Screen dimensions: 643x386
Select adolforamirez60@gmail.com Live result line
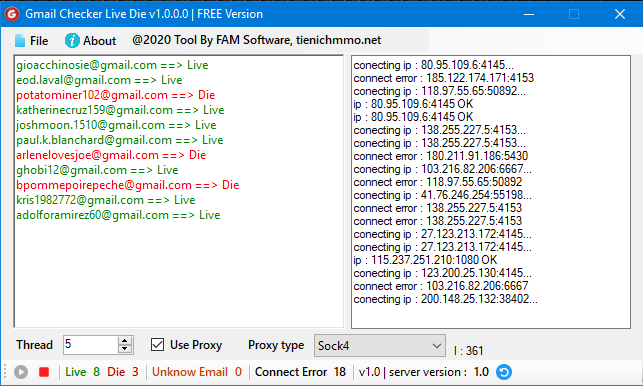(x=118, y=215)
